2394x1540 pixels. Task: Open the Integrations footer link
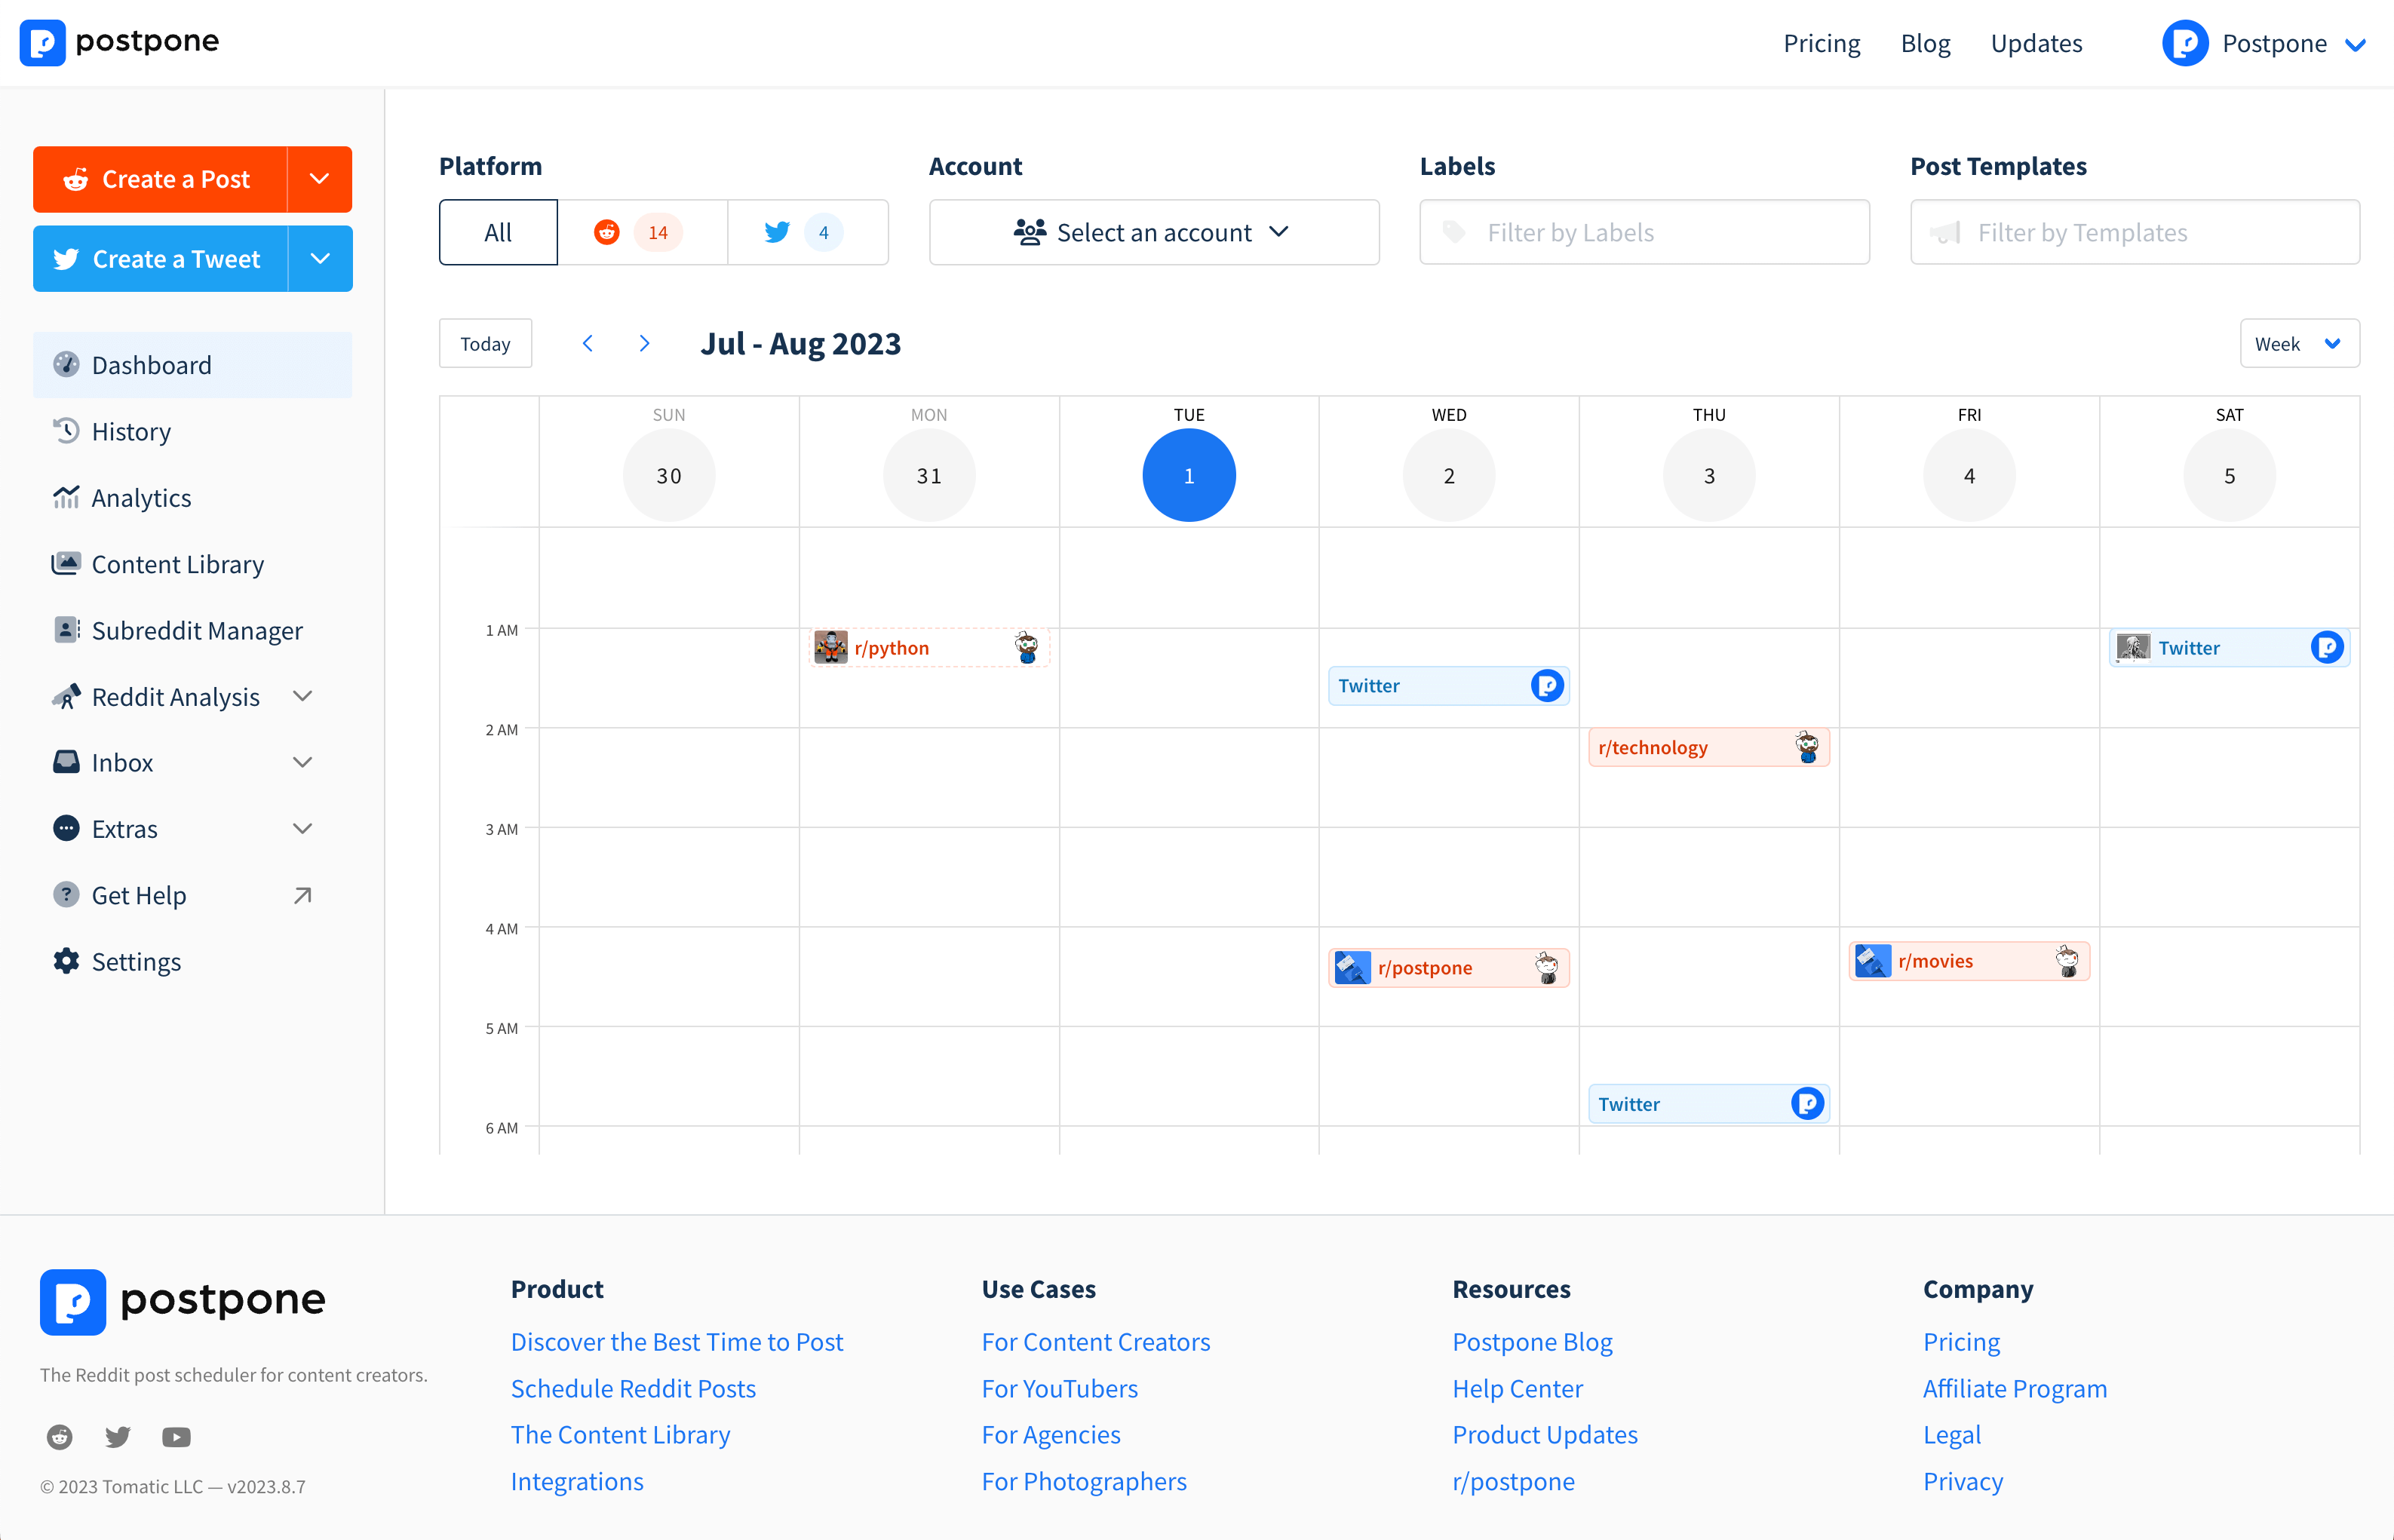tap(577, 1481)
